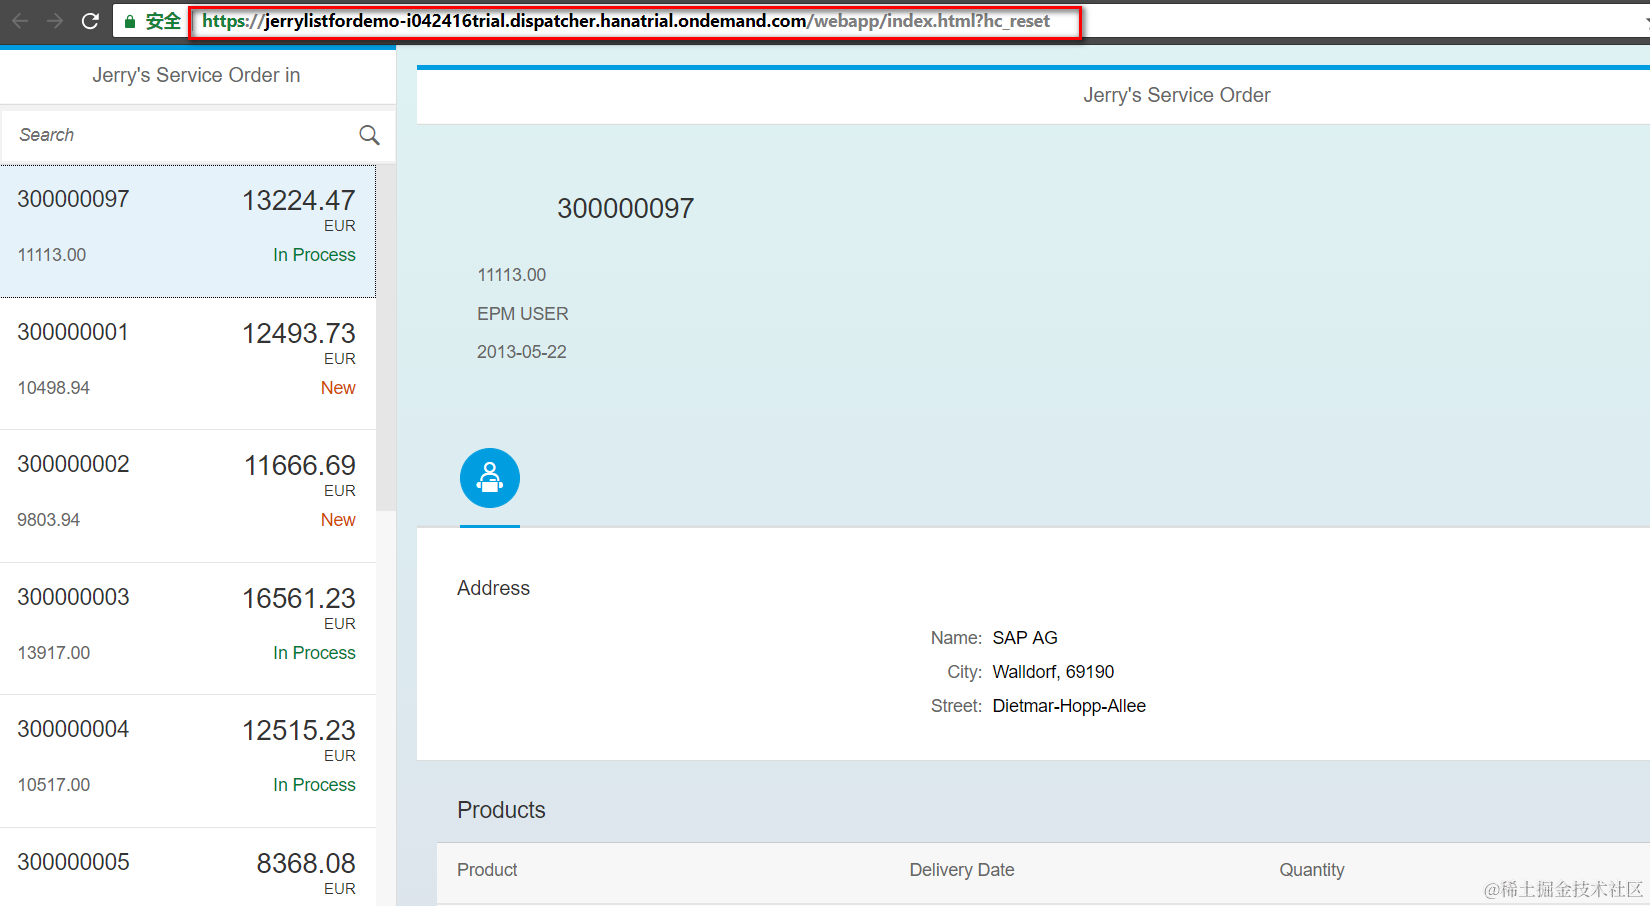Reload the page with refresh icon

90,21
